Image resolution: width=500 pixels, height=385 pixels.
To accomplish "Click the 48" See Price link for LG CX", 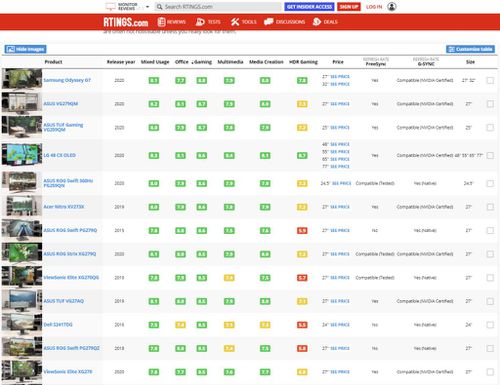I will pos(340,144).
